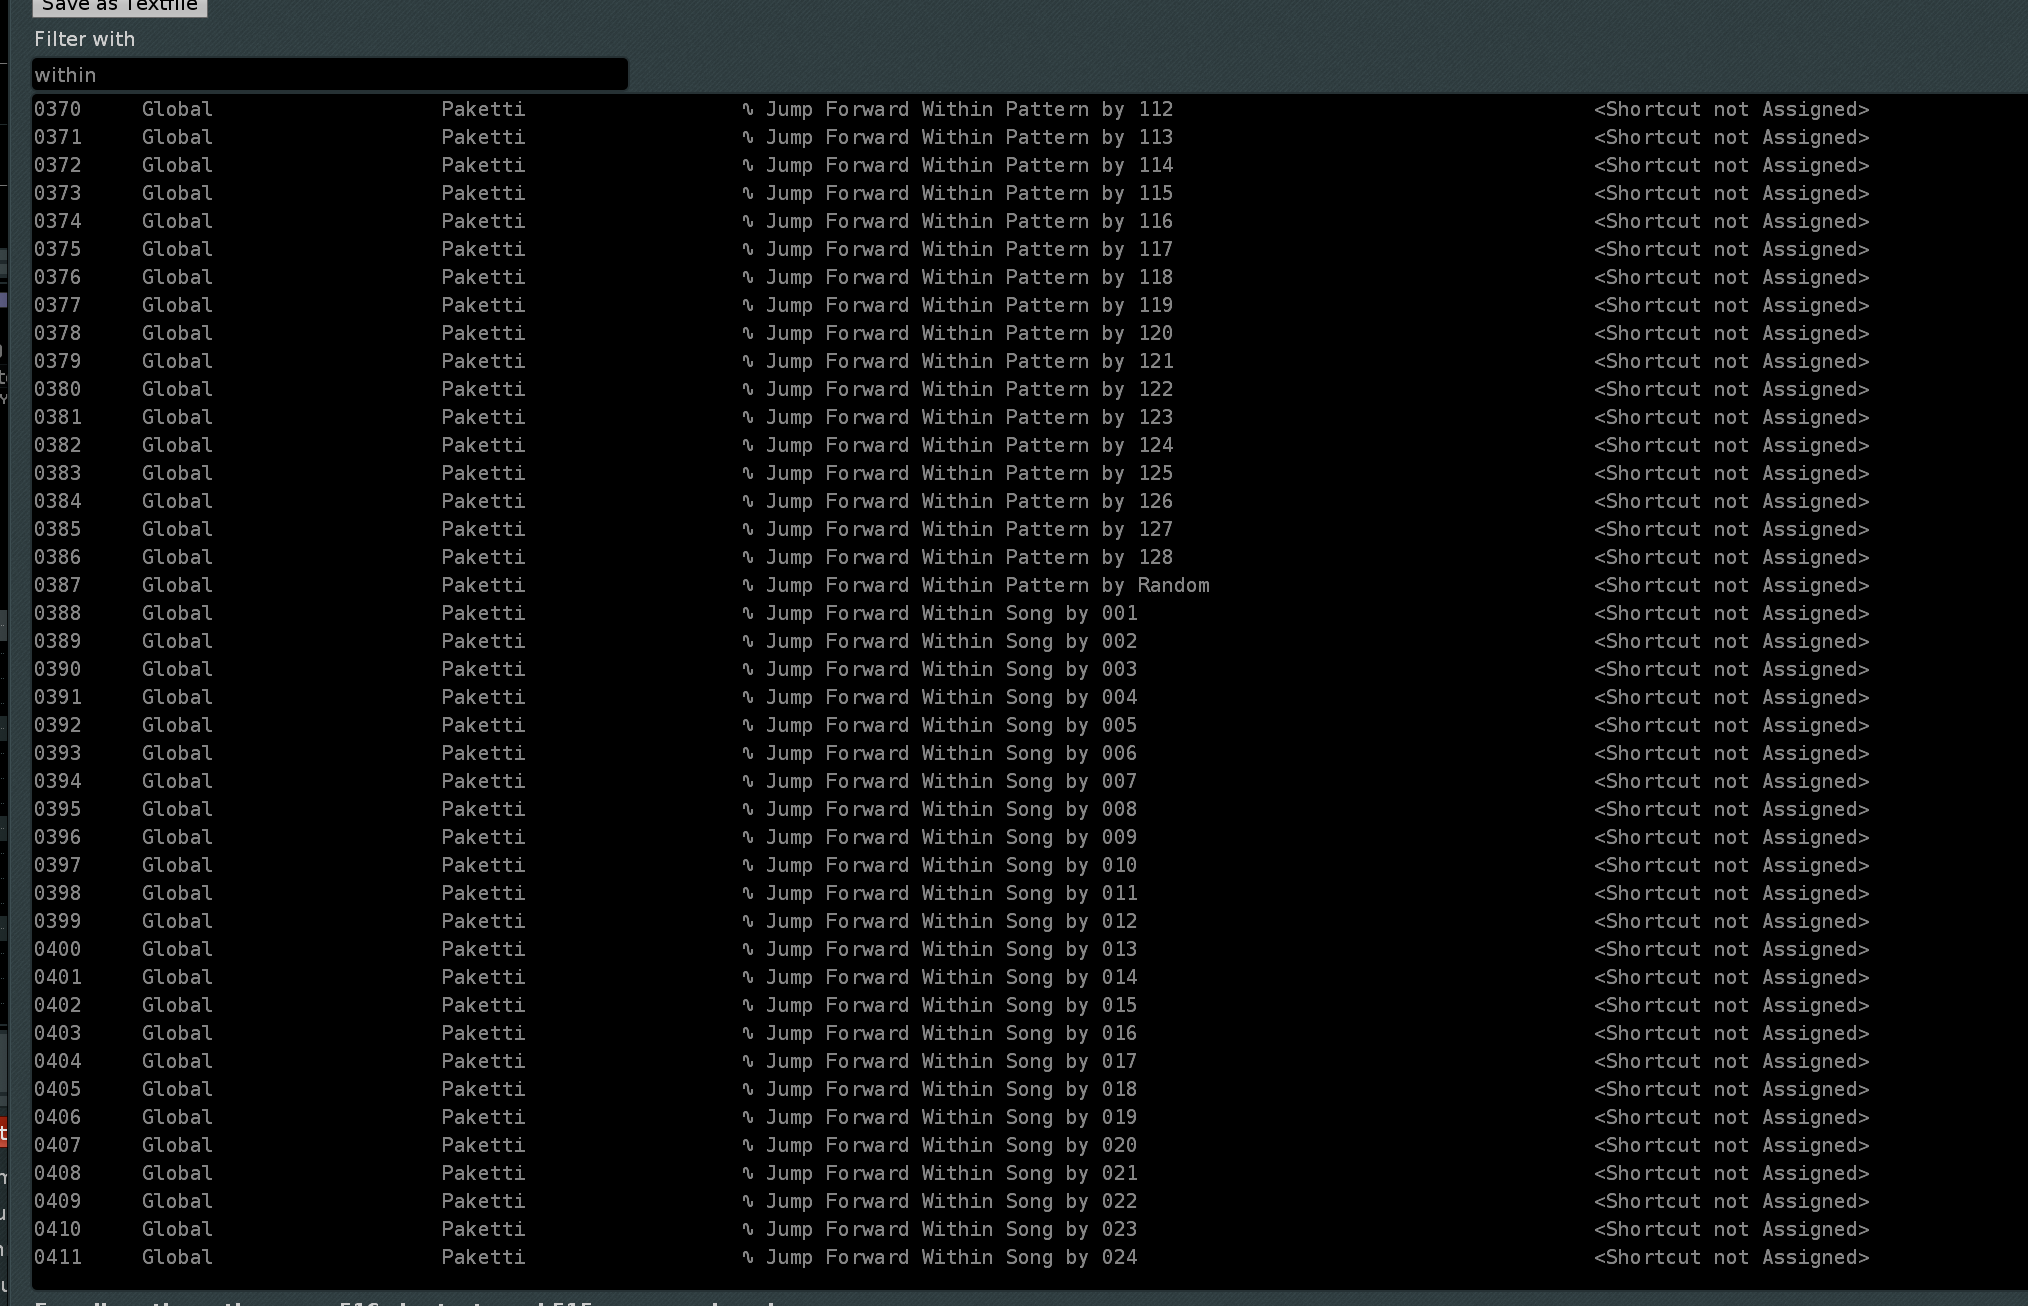Click the wave icon on row 0410
The image size is (2028, 1306).
[x=747, y=1229]
